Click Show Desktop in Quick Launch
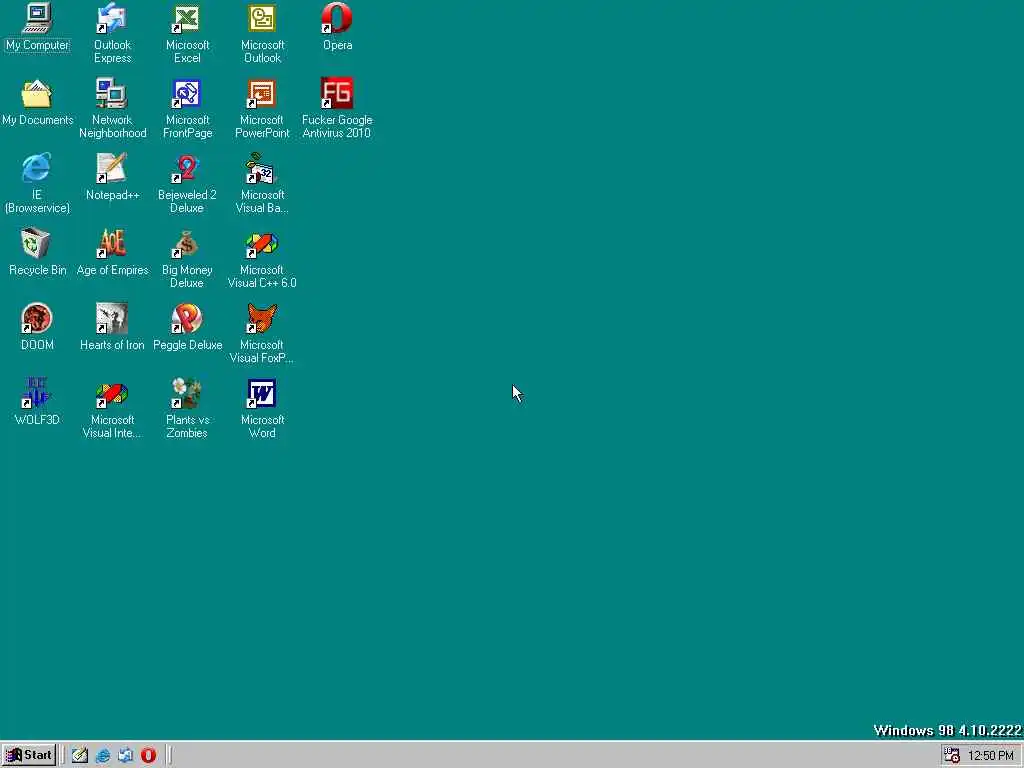Image resolution: width=1024 pixels, height=768 pixels. [80, 756]
